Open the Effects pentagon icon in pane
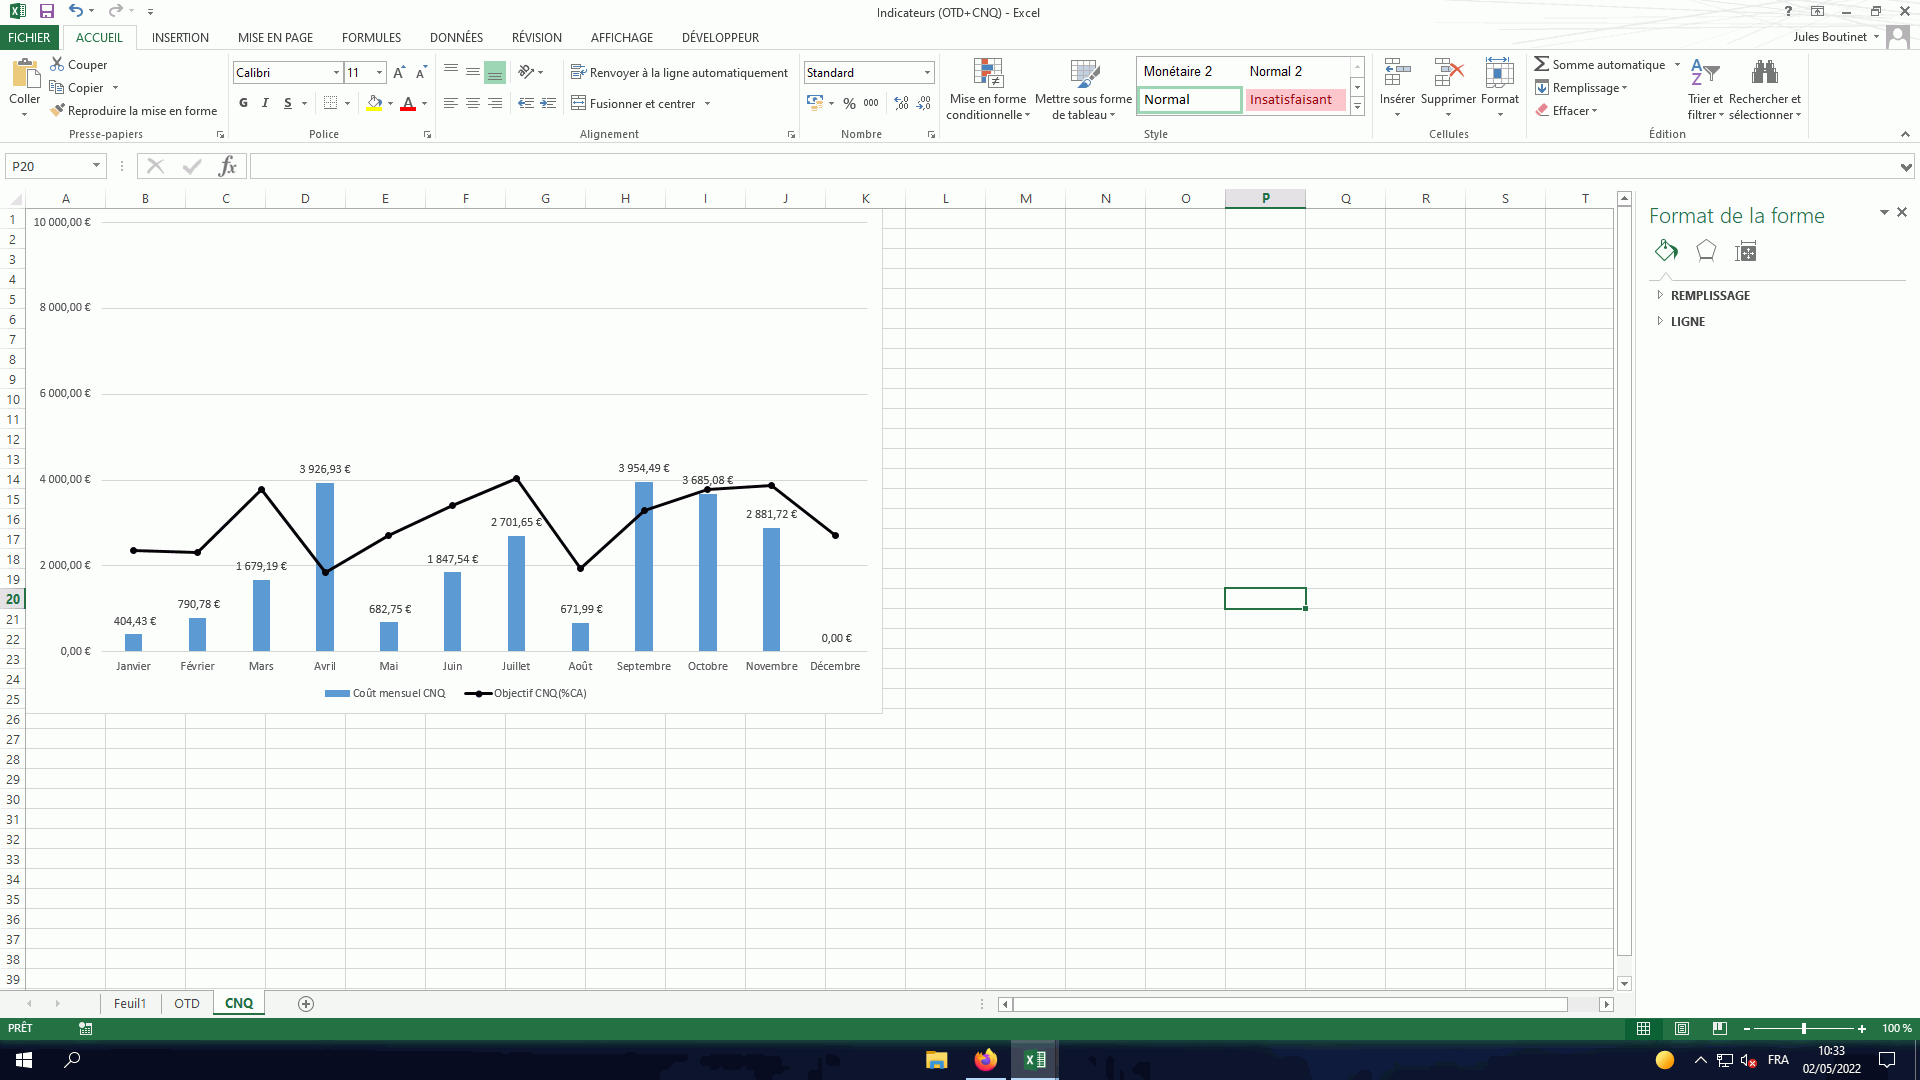Image resolution: width=1920 pixels, height=1080 pixels. [x=1706, y=251]
